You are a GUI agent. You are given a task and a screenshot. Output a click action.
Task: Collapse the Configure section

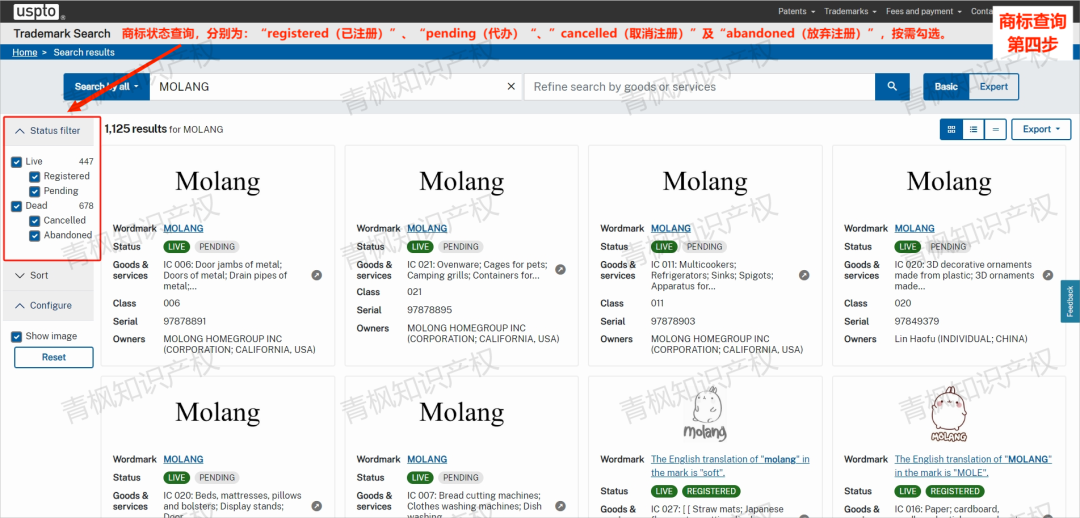[48, 306]
